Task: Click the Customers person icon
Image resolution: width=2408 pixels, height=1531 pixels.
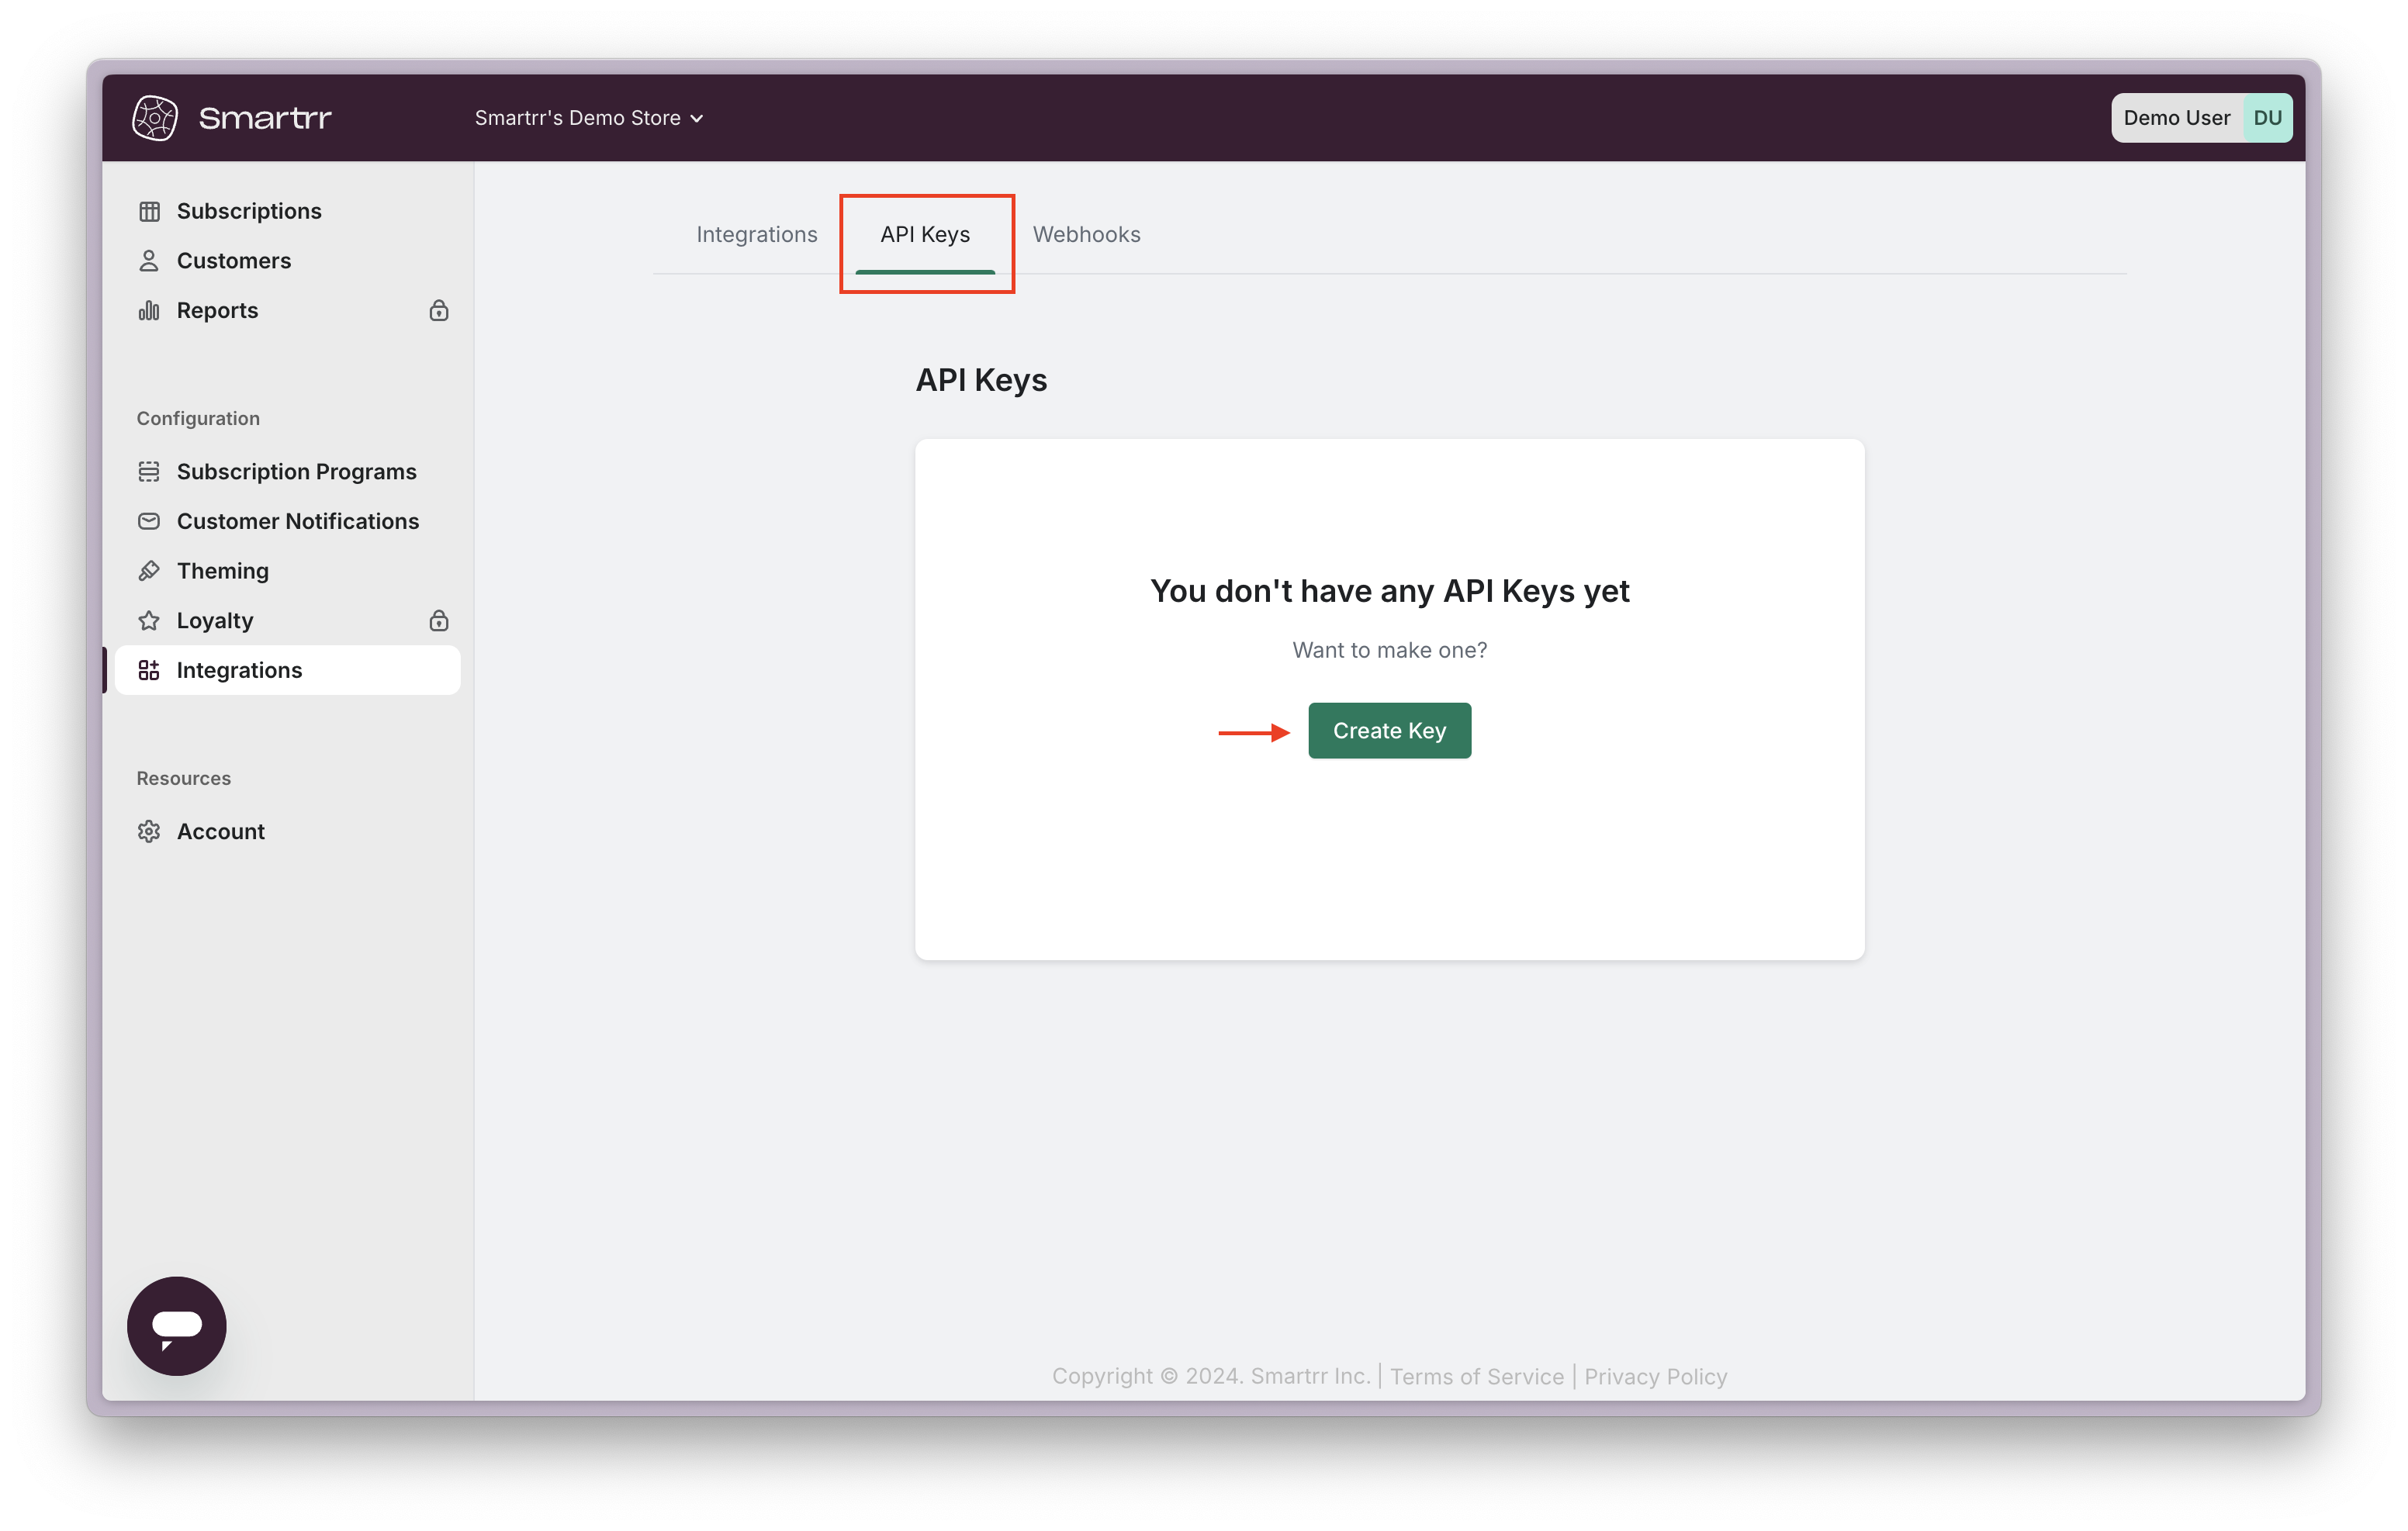Action: pos(149,261)
